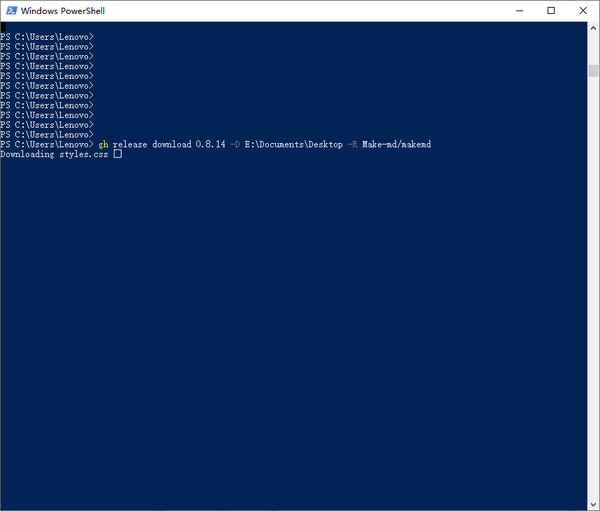Click the word "download" in the command
Viewport: 600px width, 511px height.
pyautogui.click(x=171, y=144)
